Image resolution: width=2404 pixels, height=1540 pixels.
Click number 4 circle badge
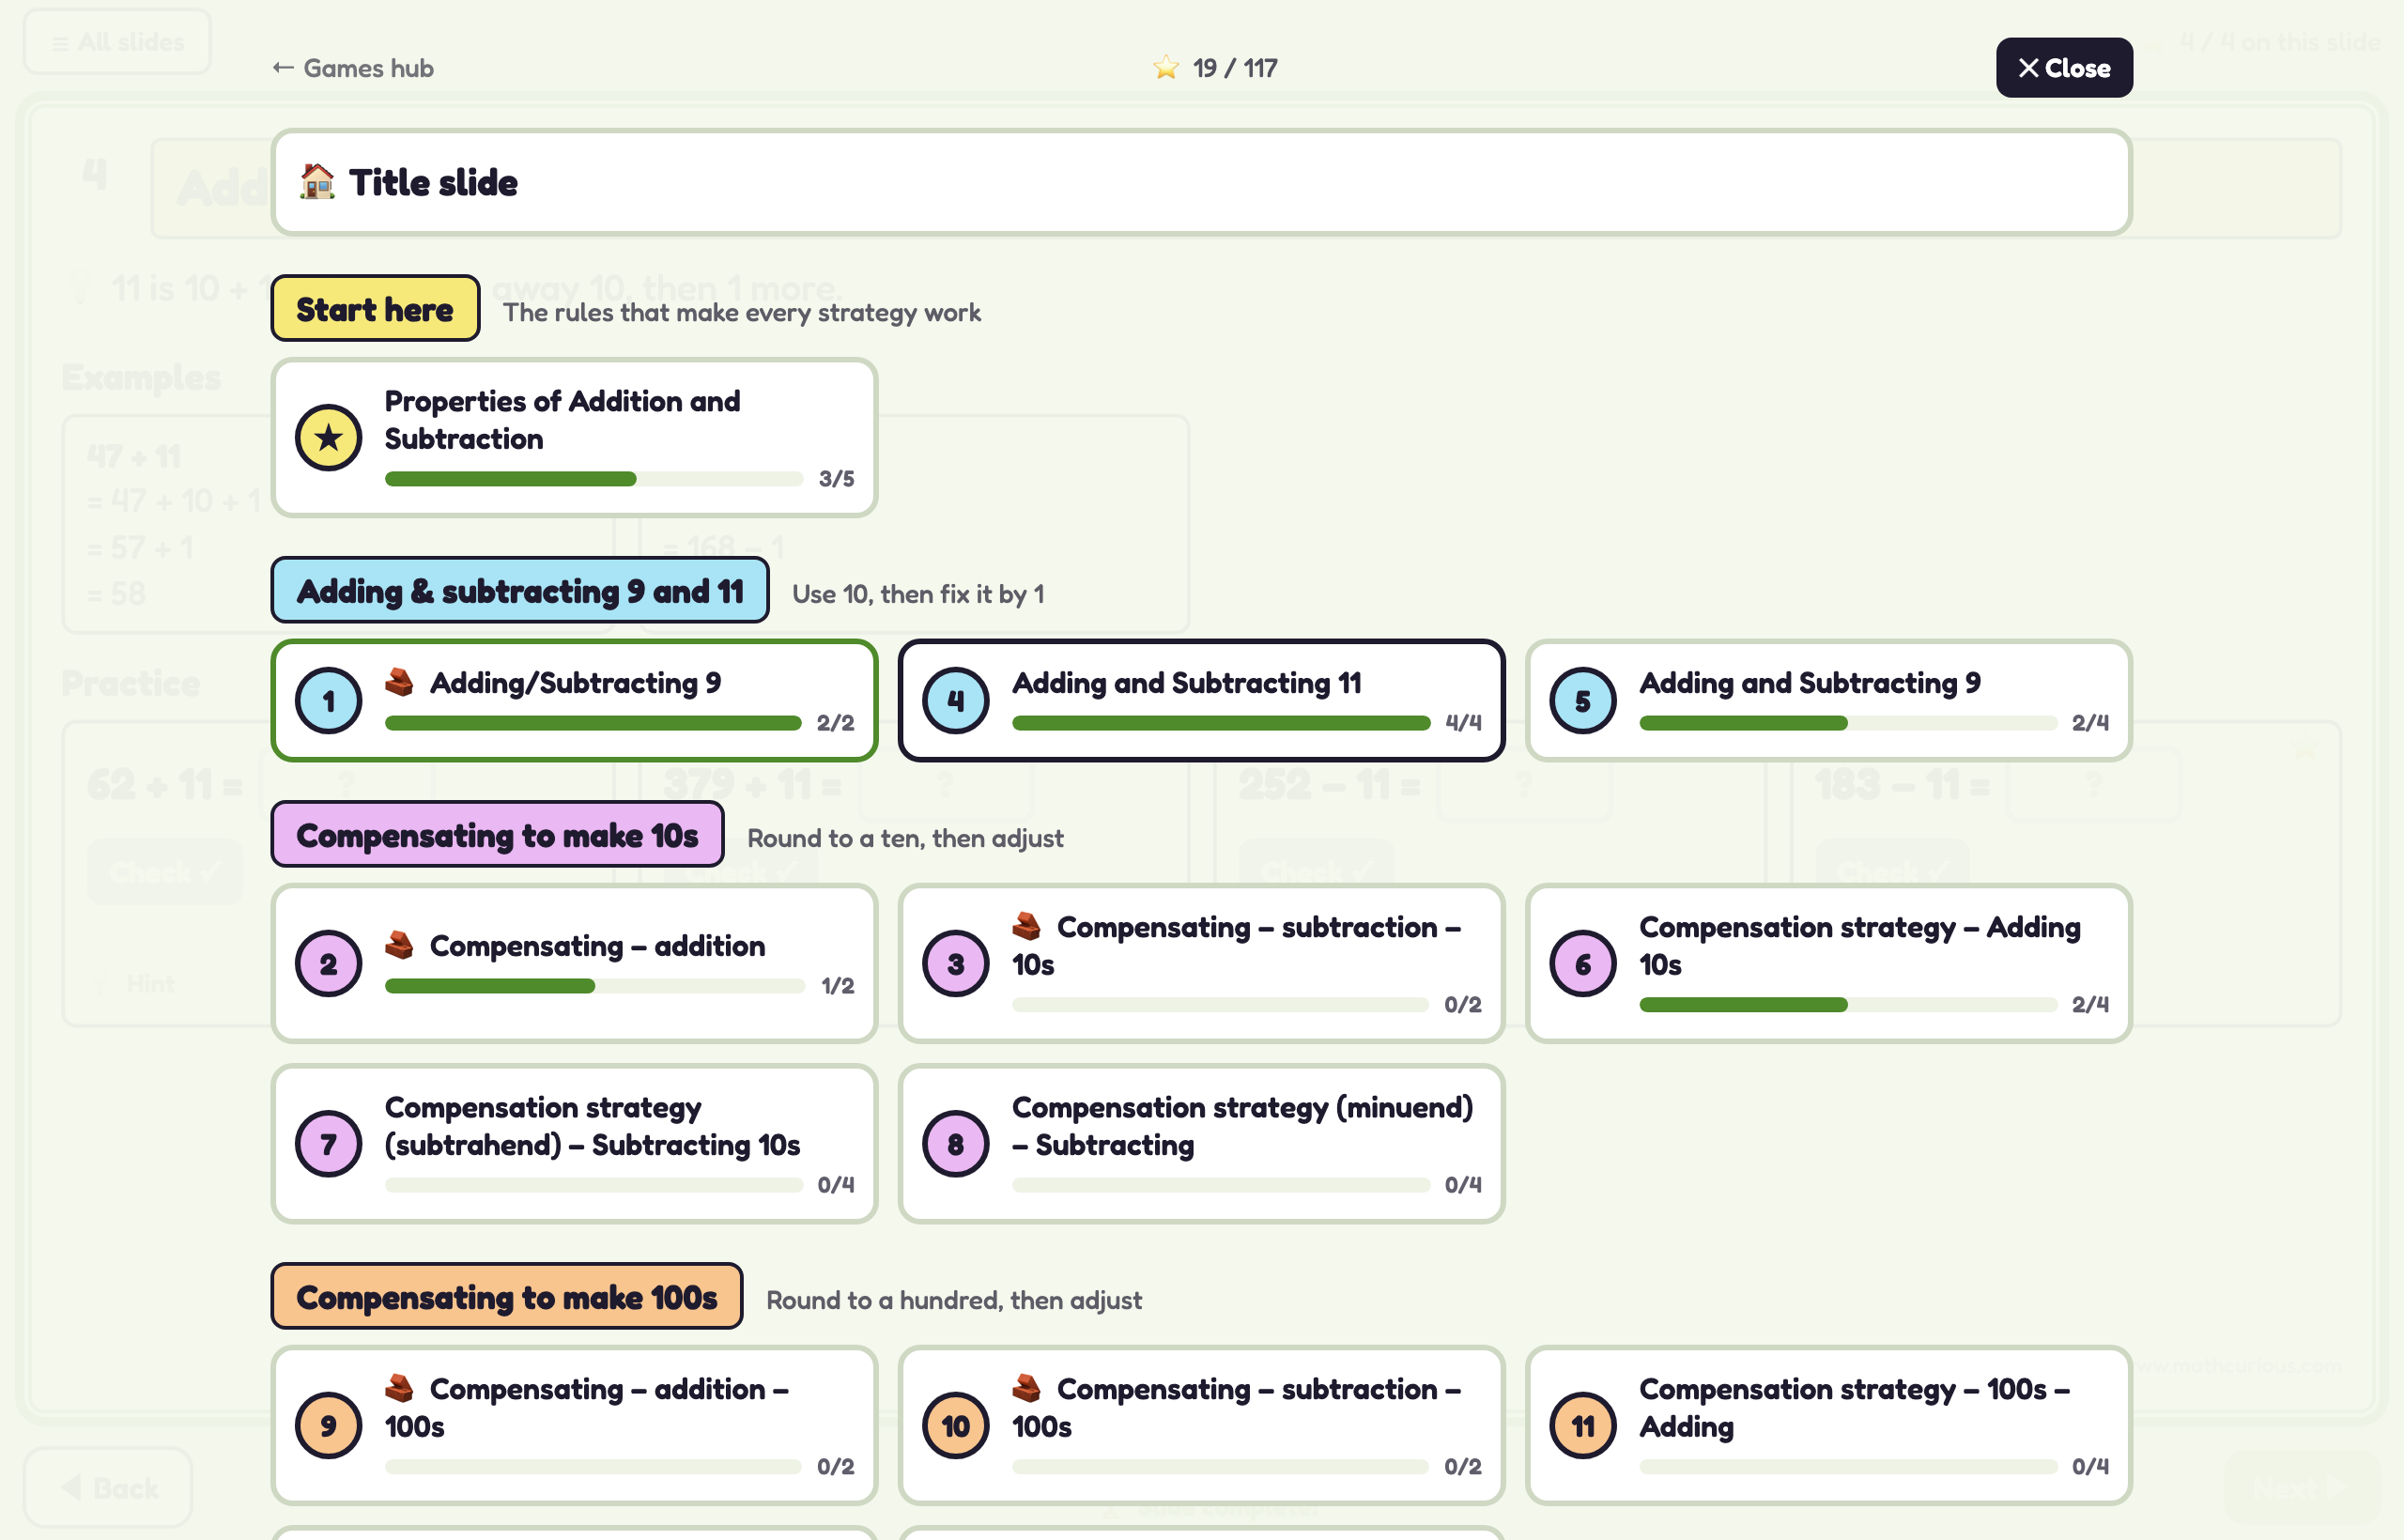point(955,701)
